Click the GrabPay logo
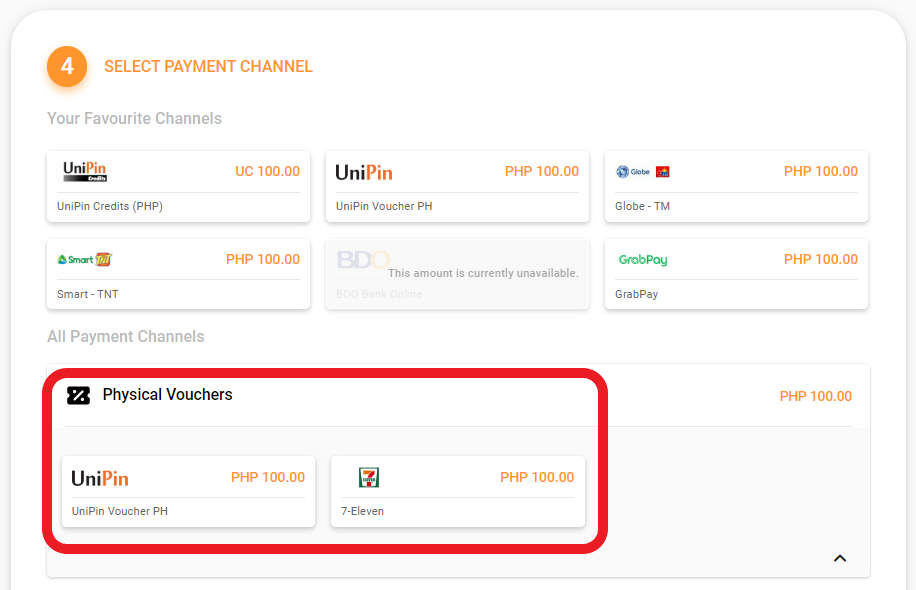 (643, 259)
